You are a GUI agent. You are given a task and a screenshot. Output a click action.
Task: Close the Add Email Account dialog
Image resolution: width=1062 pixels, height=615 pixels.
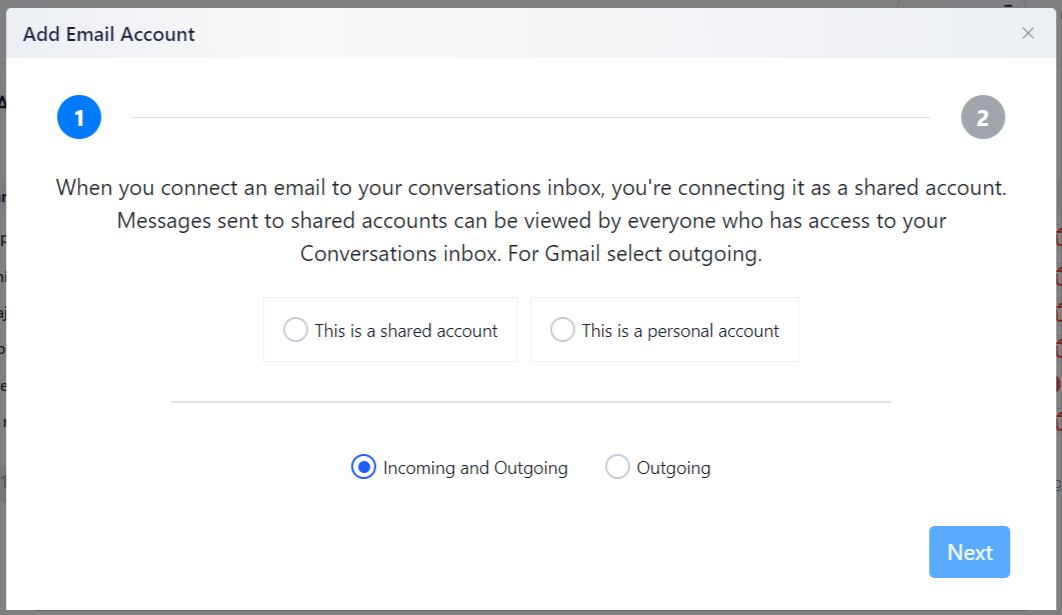(1027, 33)
